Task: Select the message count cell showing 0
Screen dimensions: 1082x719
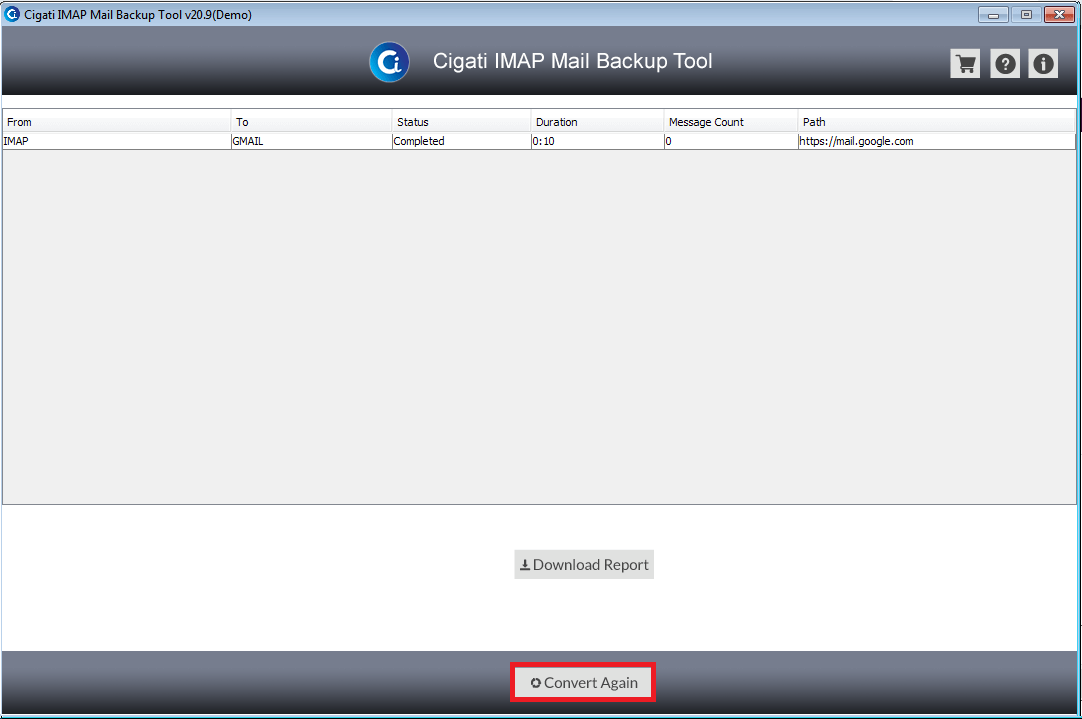Action: tap(731, 141)
